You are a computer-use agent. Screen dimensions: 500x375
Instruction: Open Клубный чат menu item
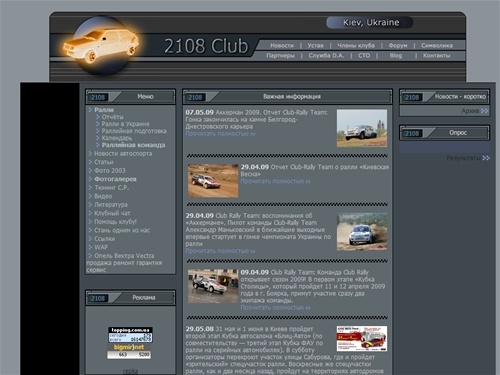[x=112, y=213]
